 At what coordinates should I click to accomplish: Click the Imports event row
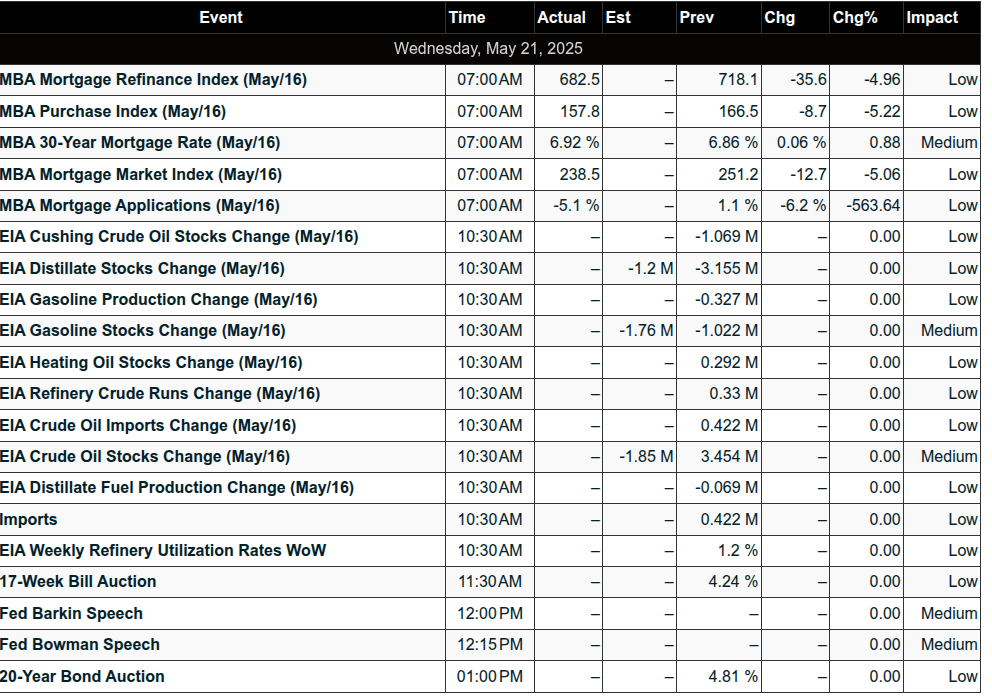pos(490,519)
